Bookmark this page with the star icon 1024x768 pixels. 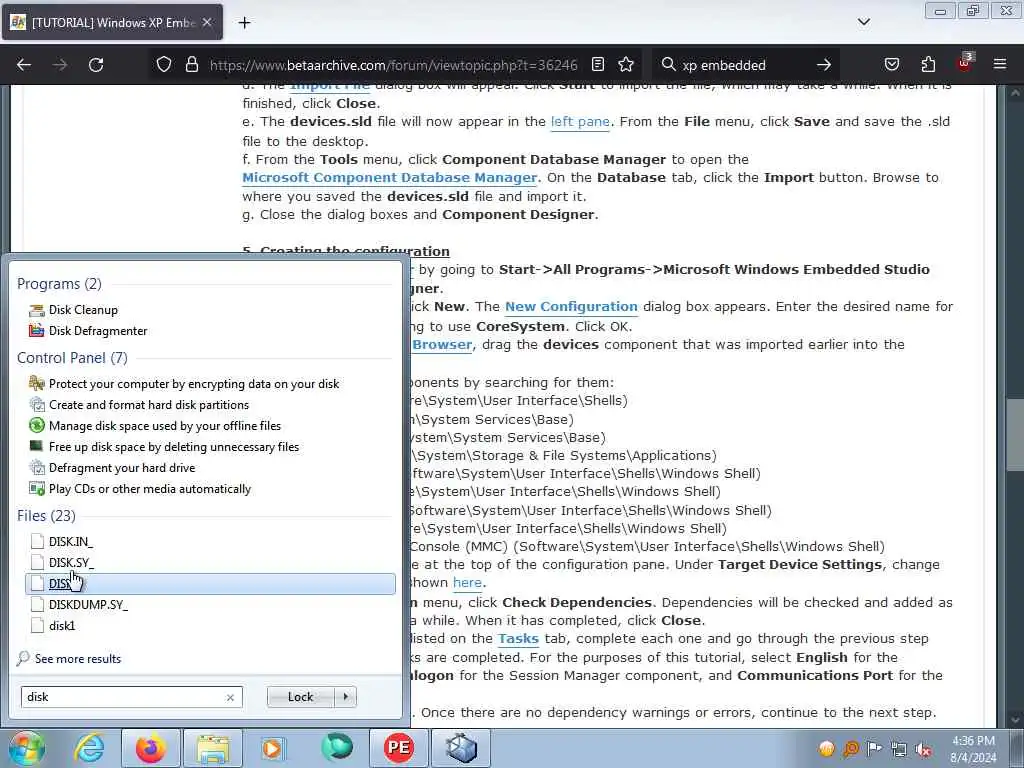click(x=626, y=65)
